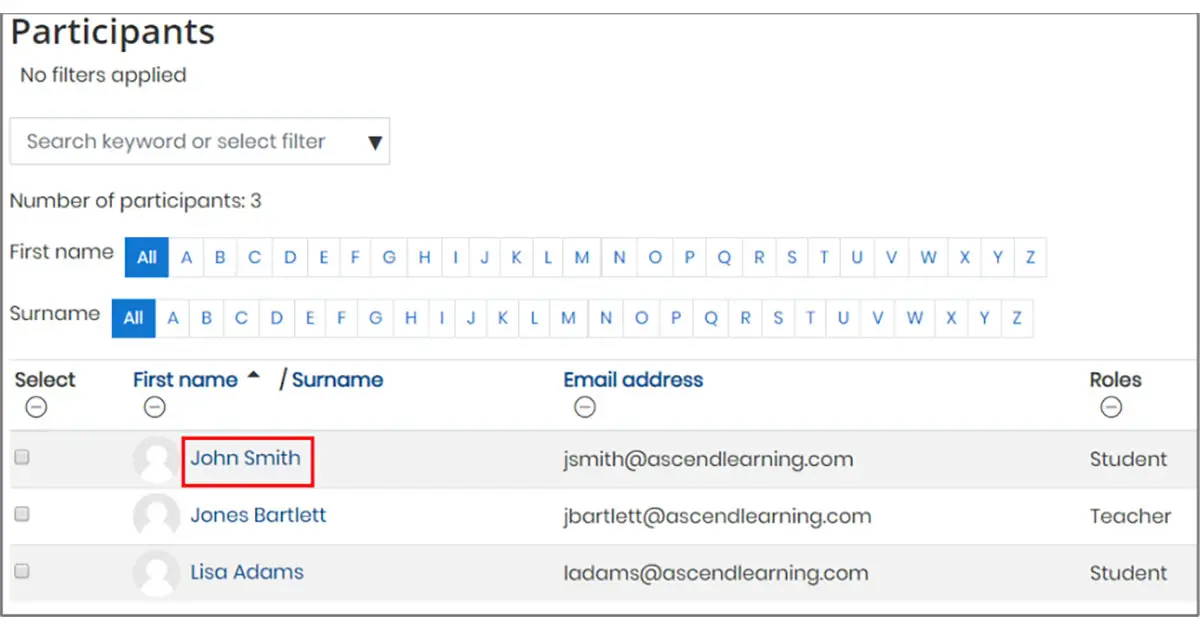Collapse the Select column with its minus icon
Image resolution: width=1200 pixels, height=630 pixels.
35,407
